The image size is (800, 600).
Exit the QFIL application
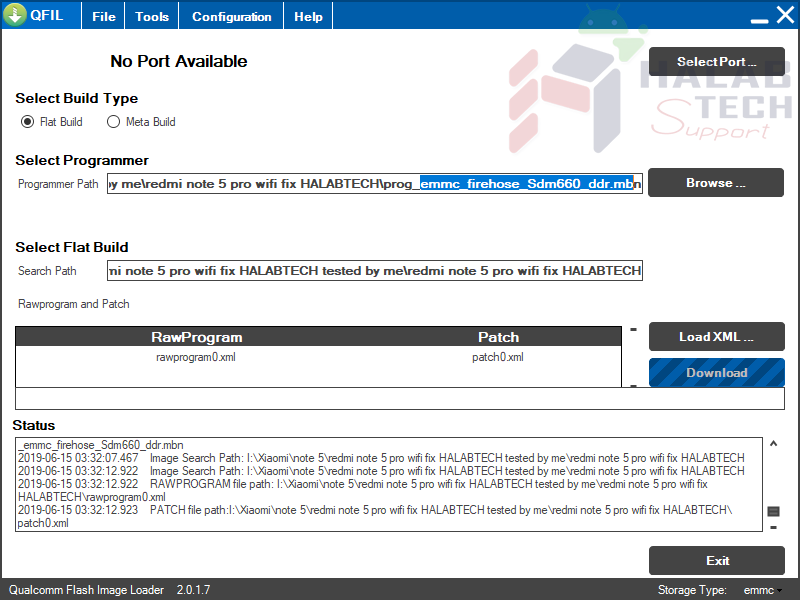click(716, 561)
